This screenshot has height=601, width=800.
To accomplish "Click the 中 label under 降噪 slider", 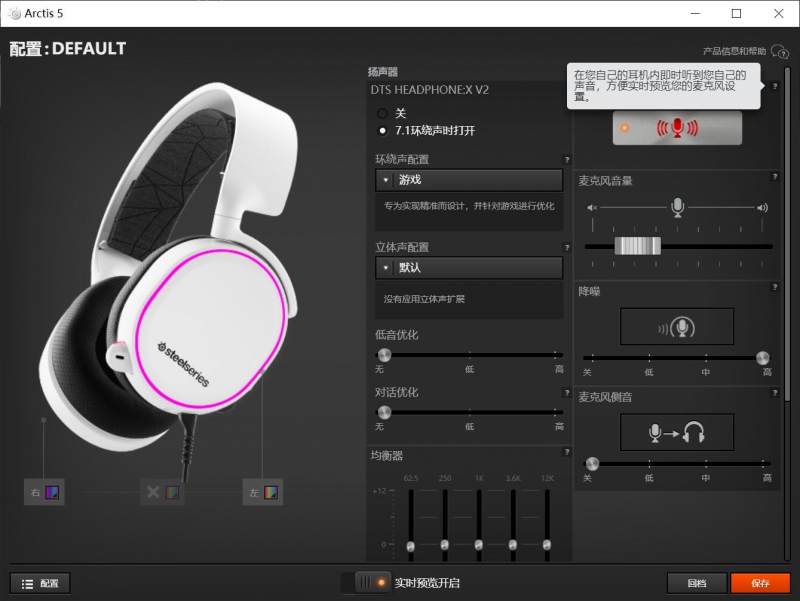I will click(706, 372).
